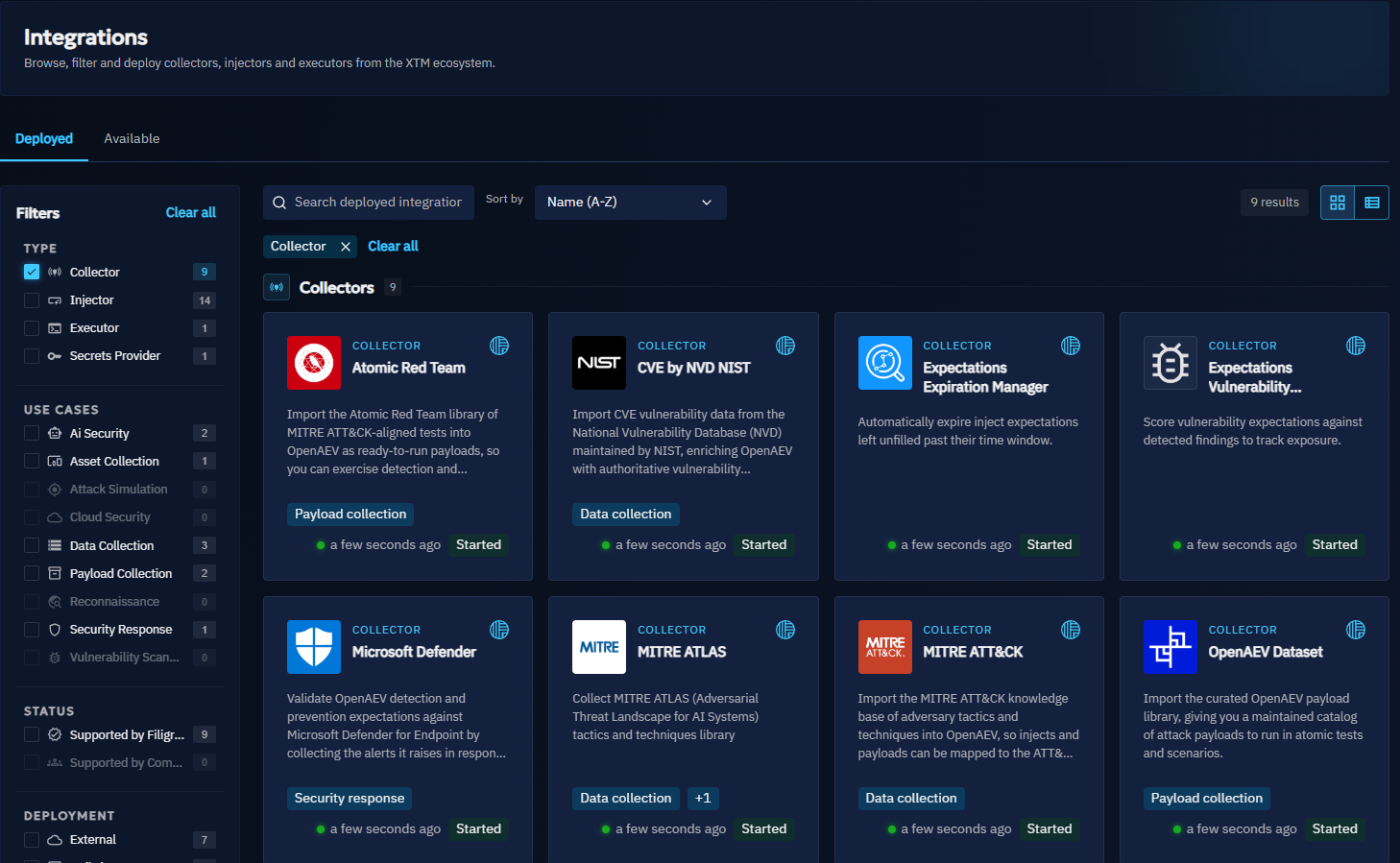The image size is (1400, 863).
Task: Click the MITRE ATT&CK card title
Action: (973, 652)
